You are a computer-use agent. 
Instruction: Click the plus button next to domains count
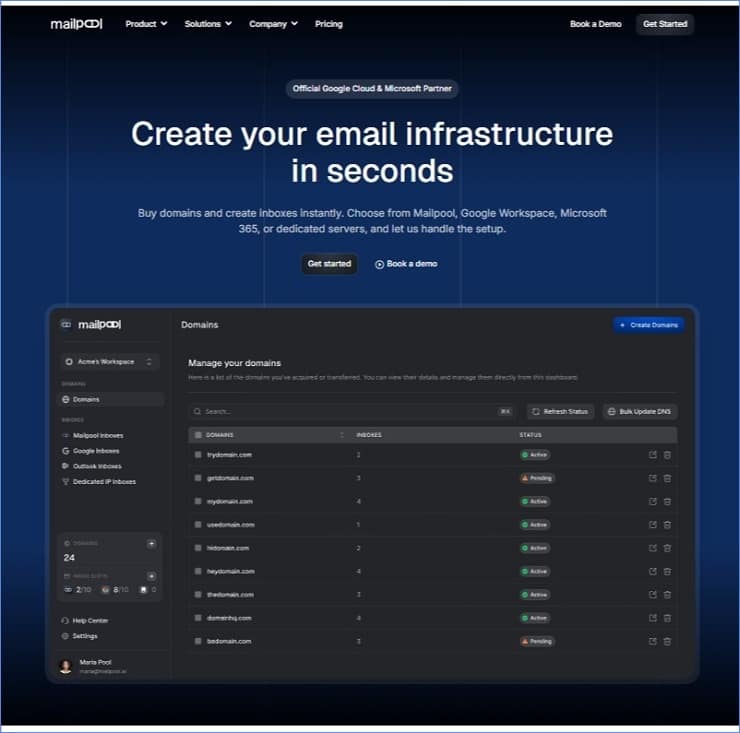coord(151,544)
